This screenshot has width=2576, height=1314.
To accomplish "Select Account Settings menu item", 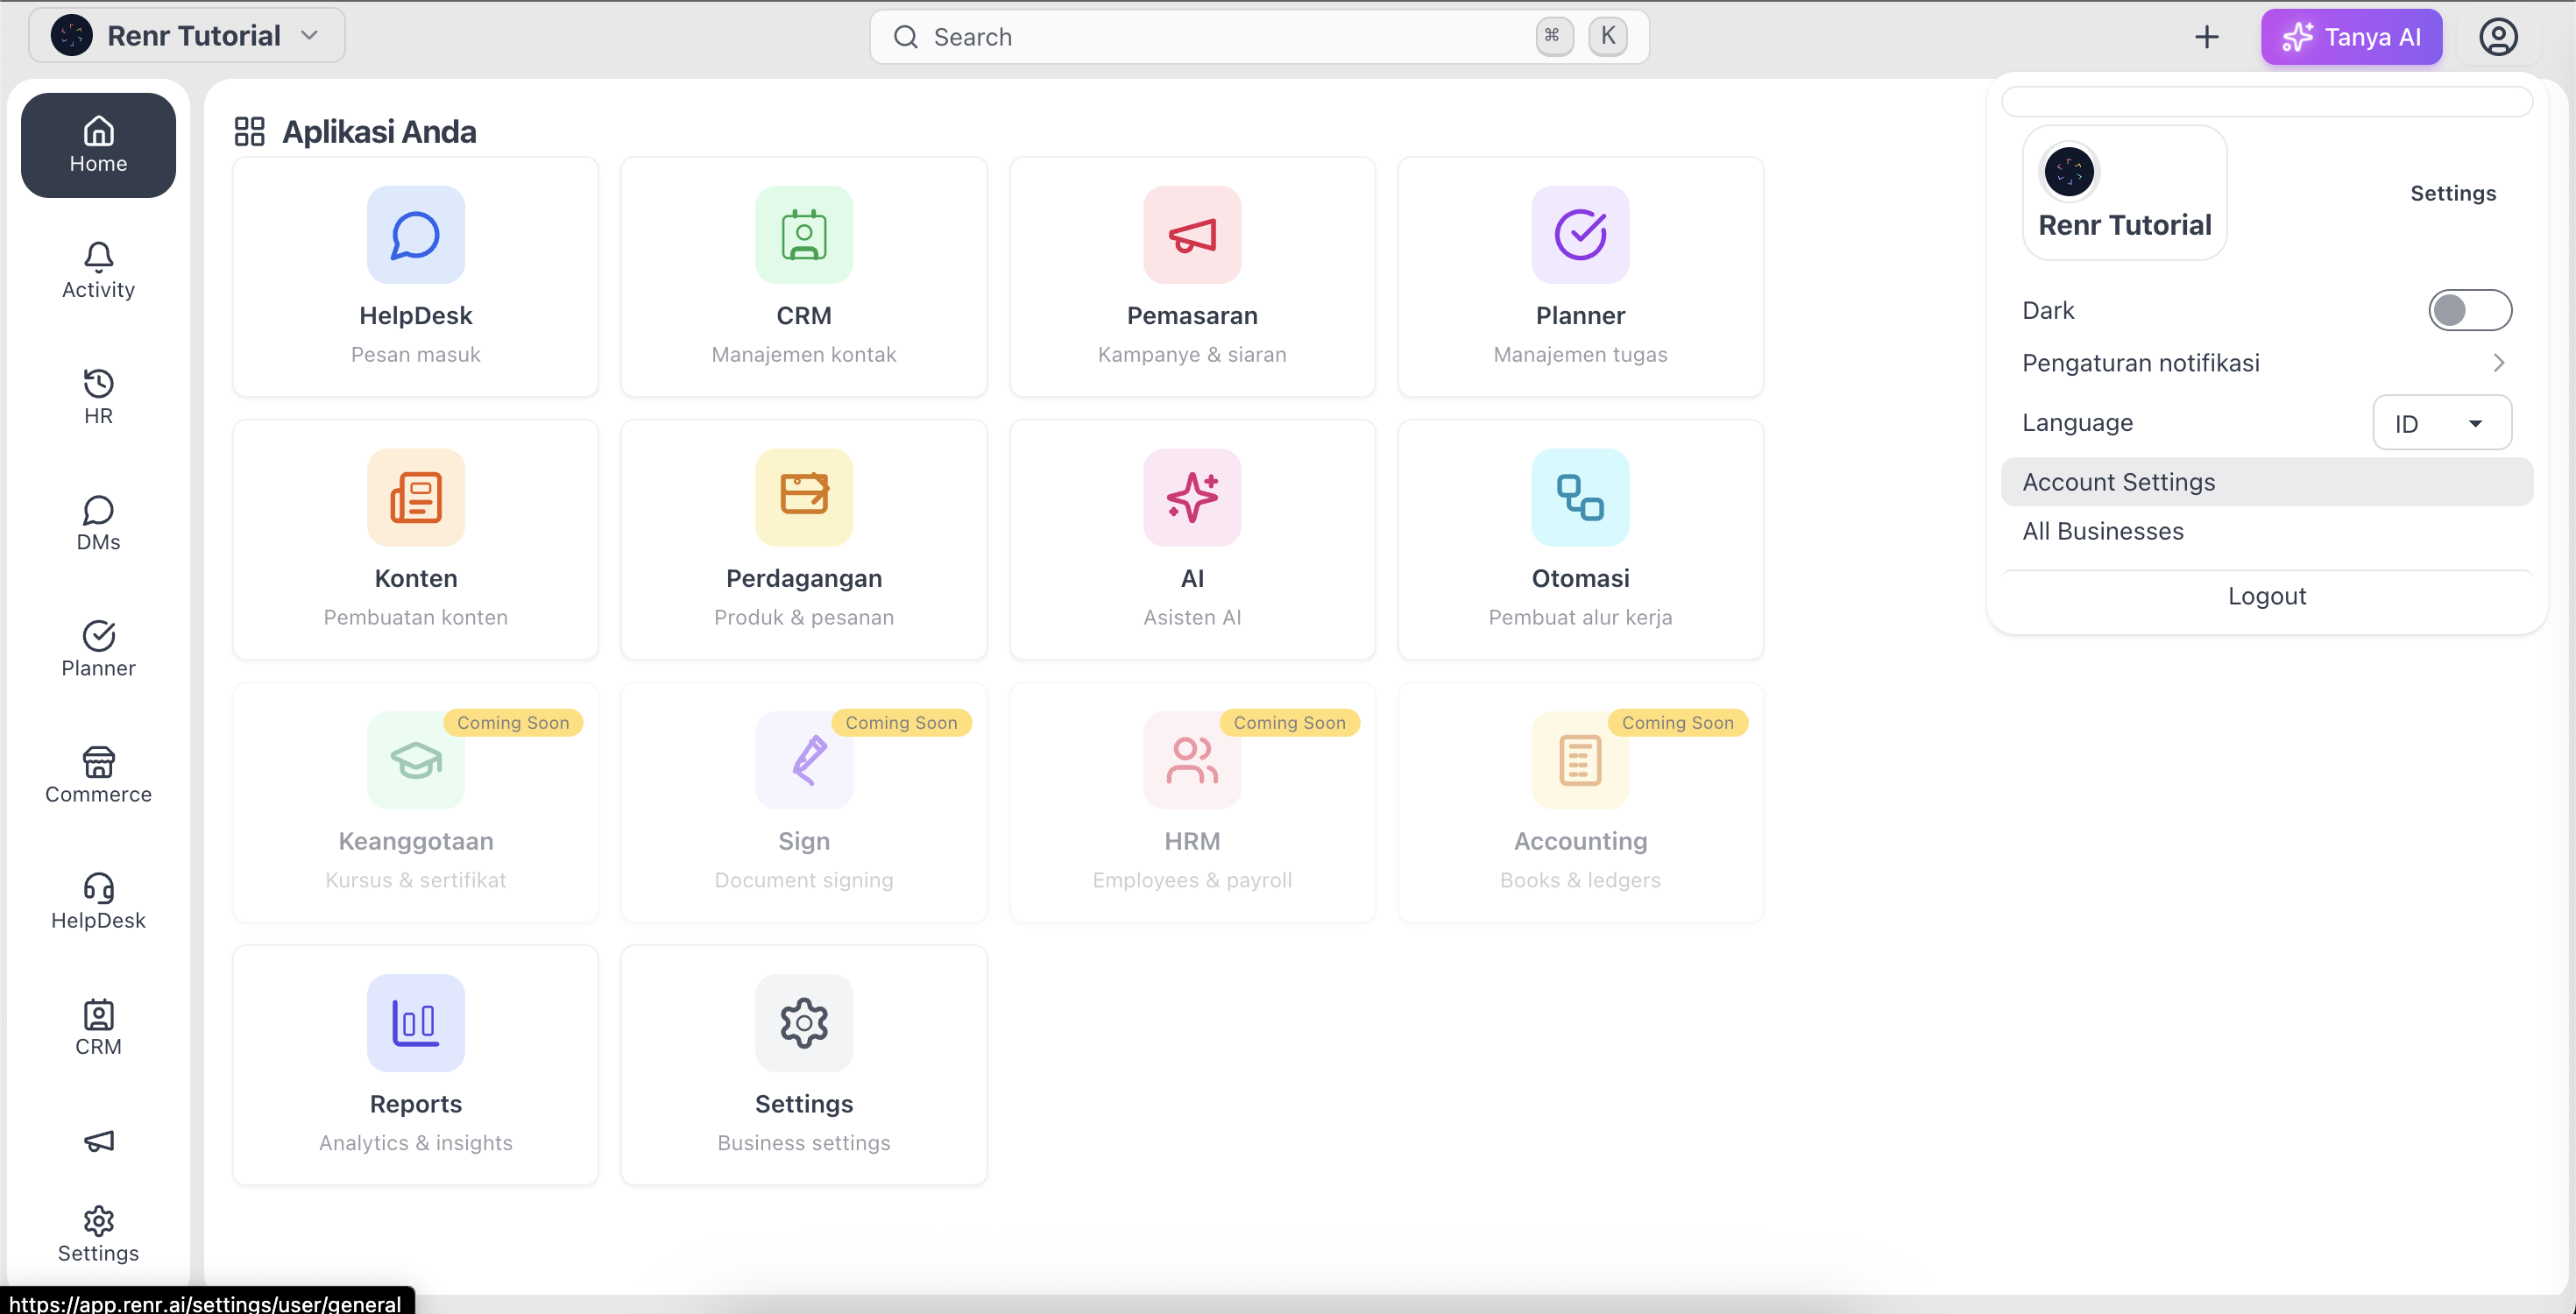I will click(x=2266, y=482).
